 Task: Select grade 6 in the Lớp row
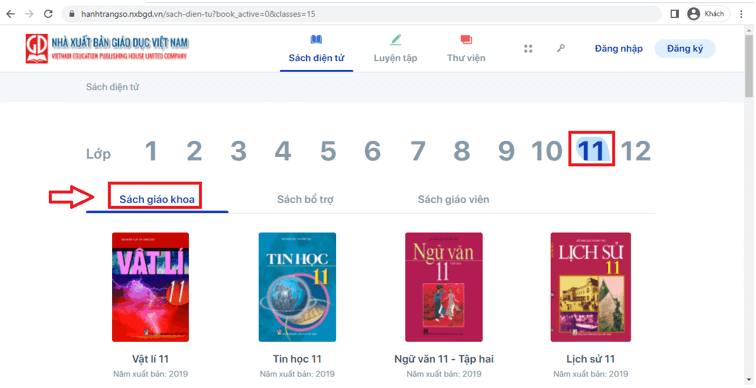(373, 151)
